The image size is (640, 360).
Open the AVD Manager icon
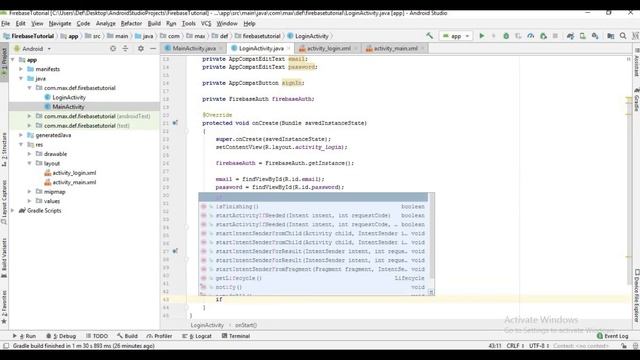coord(582,36)
